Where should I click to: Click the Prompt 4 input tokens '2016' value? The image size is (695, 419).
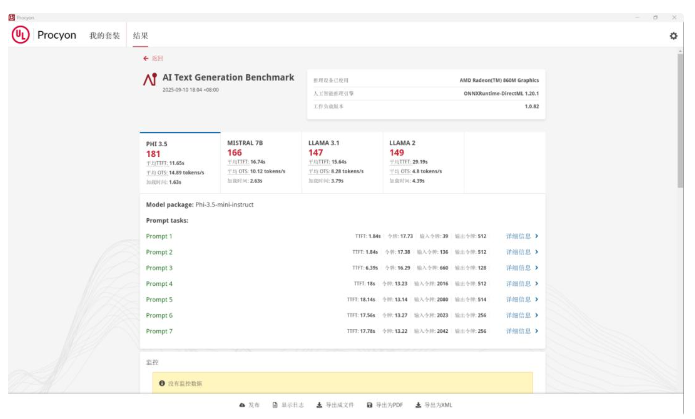coord(442,284)
